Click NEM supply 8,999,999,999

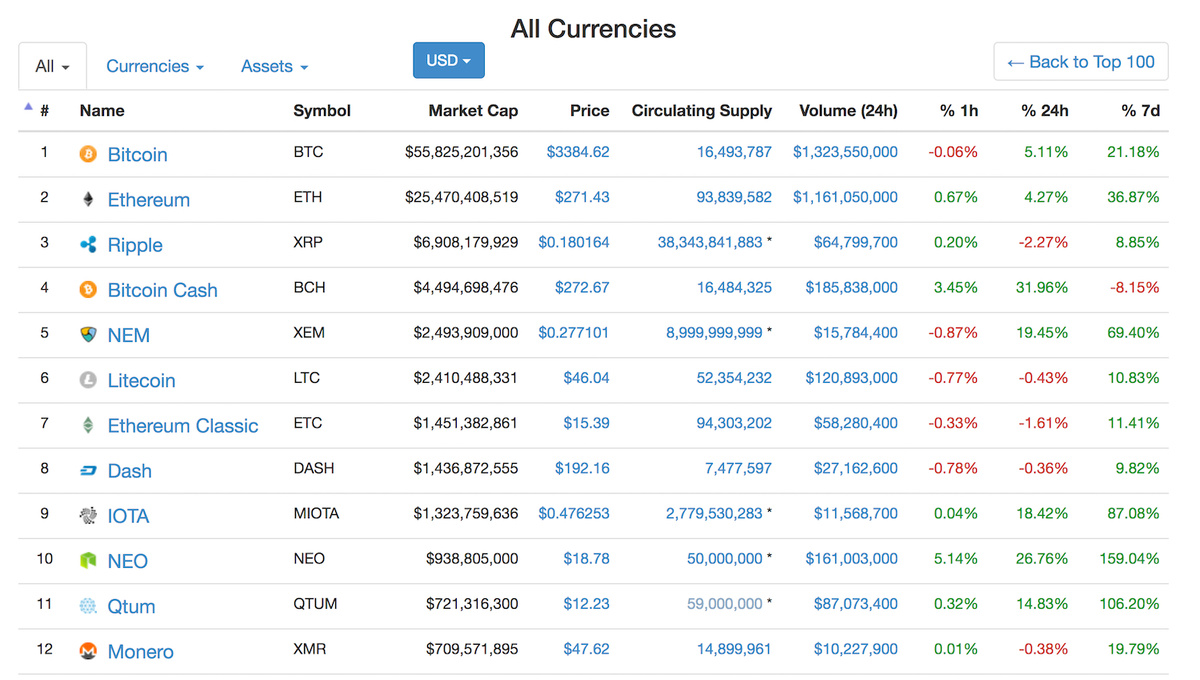pyautogui.click(x=714, y=332)
